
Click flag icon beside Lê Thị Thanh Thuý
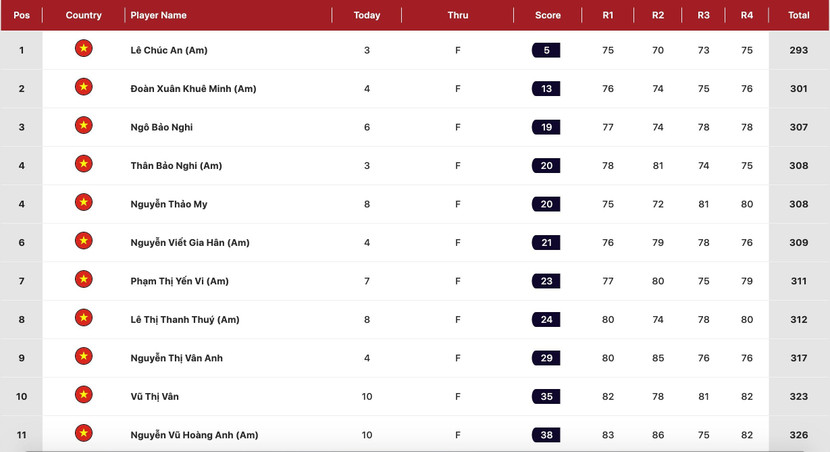coord(84,318)
